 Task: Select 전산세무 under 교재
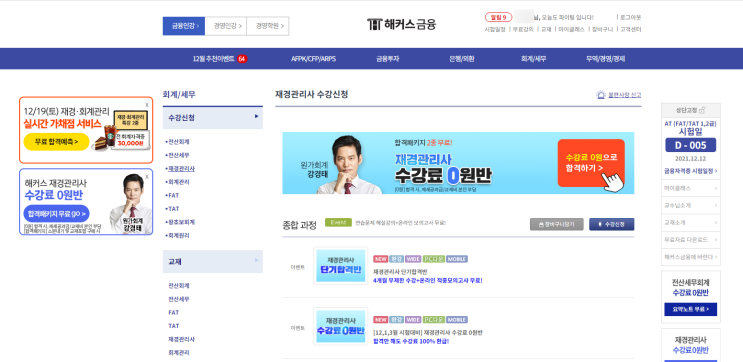tap(179, 299)
